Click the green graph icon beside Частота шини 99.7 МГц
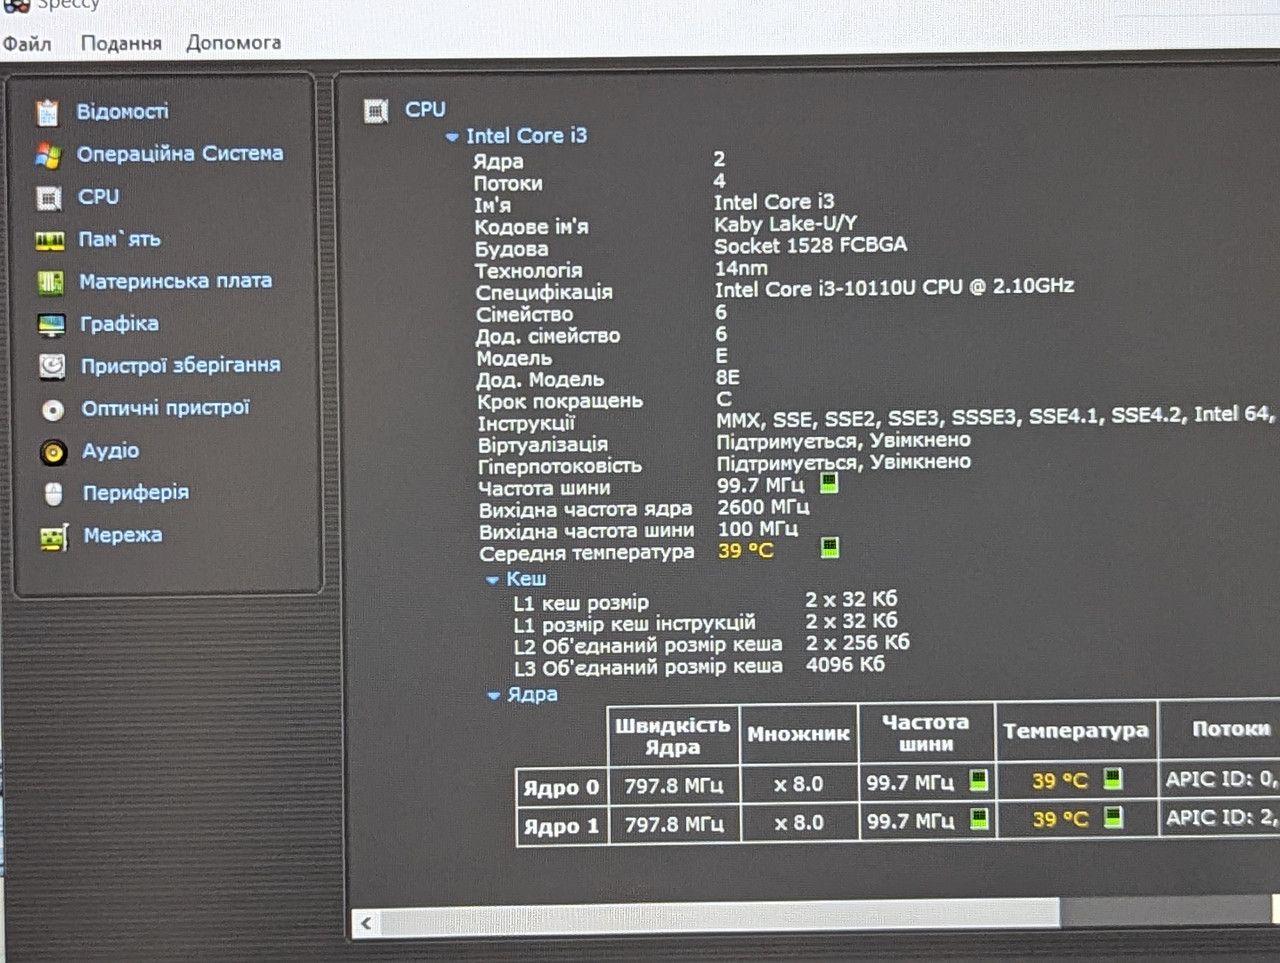 [829, 484]
